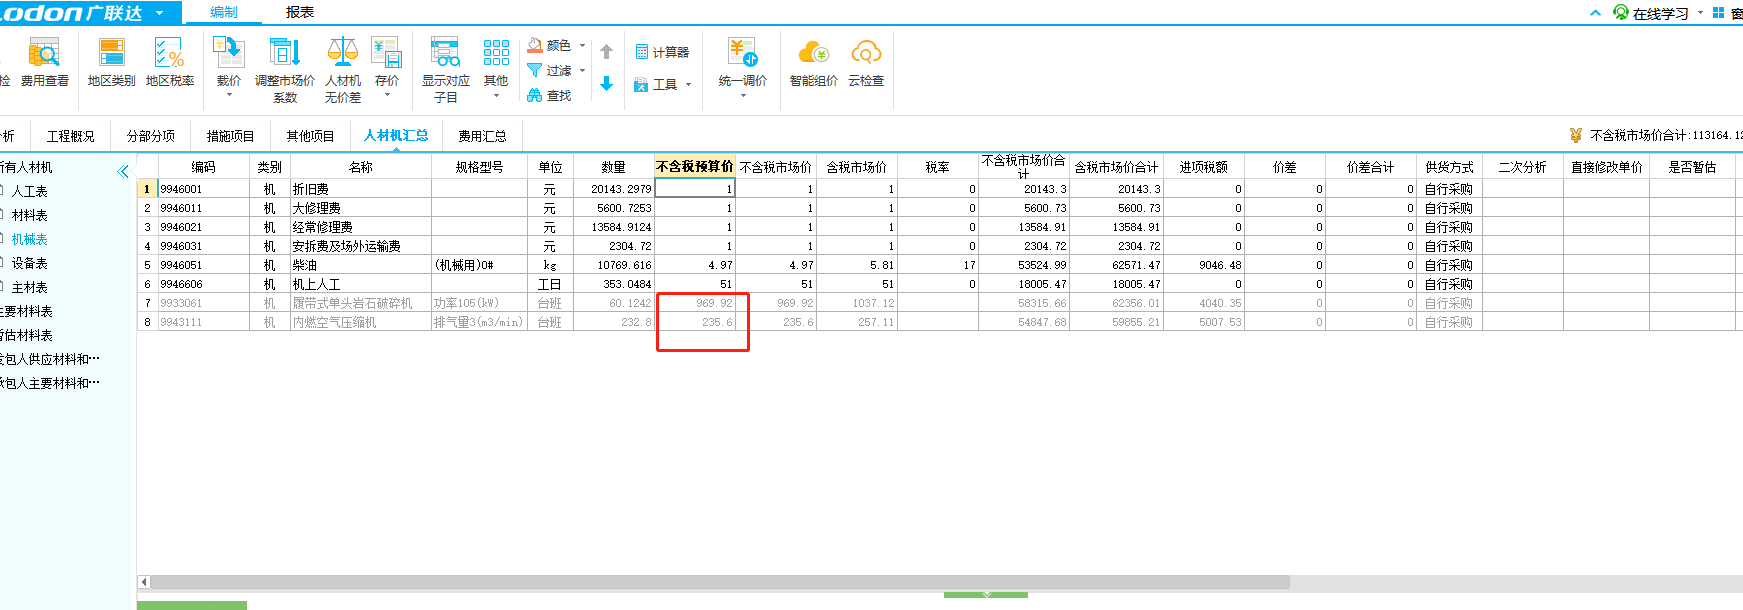Open the 其他项目 tab
1743x610 pixels.
coord(311,136)
